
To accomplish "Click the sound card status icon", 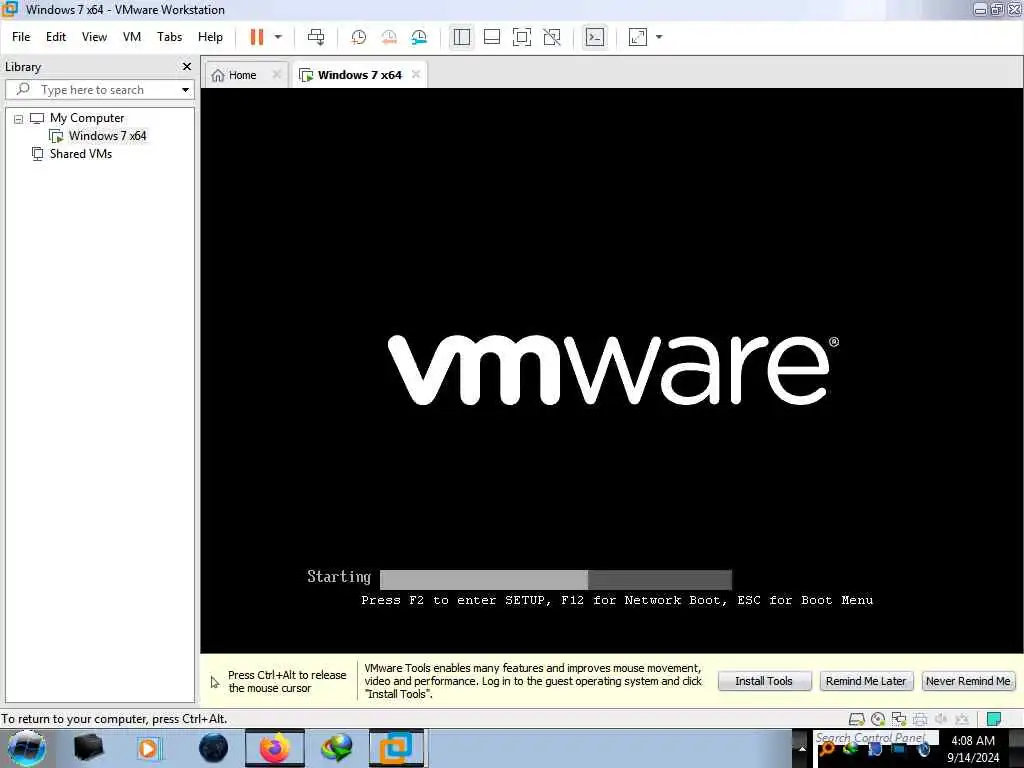I will click(941, 719).
